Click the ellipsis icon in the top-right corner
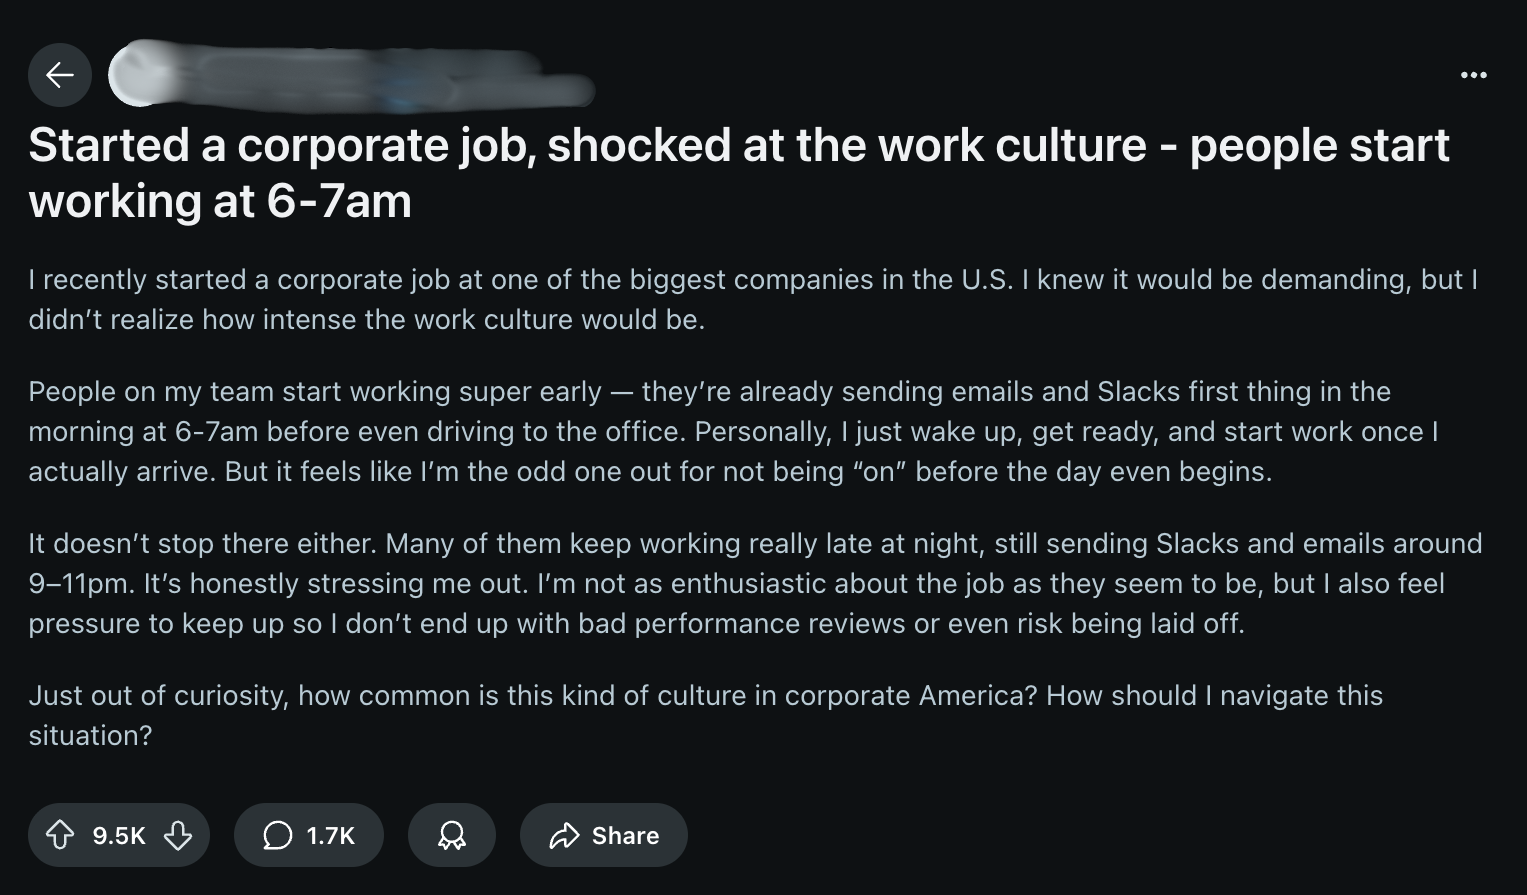The height and width of the screenshot is (895, 1527). [x=1472, y=75]
